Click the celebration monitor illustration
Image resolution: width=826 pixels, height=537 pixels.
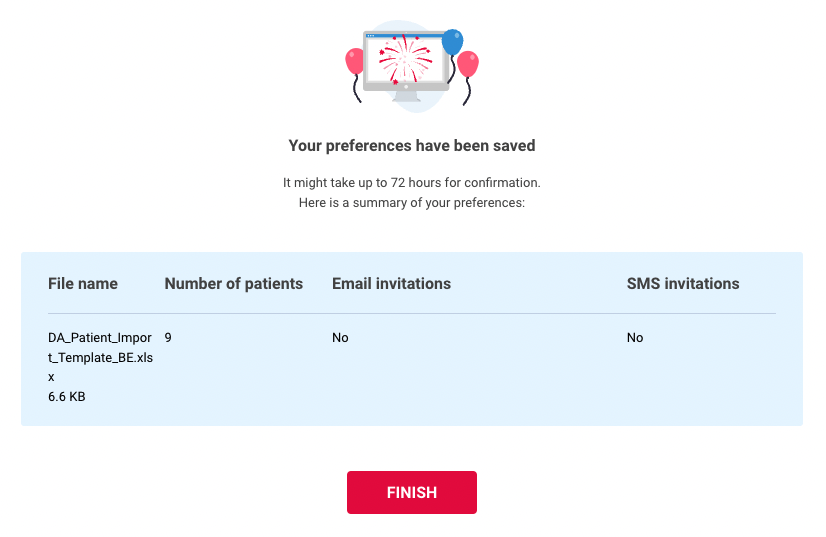pos(411,66)
